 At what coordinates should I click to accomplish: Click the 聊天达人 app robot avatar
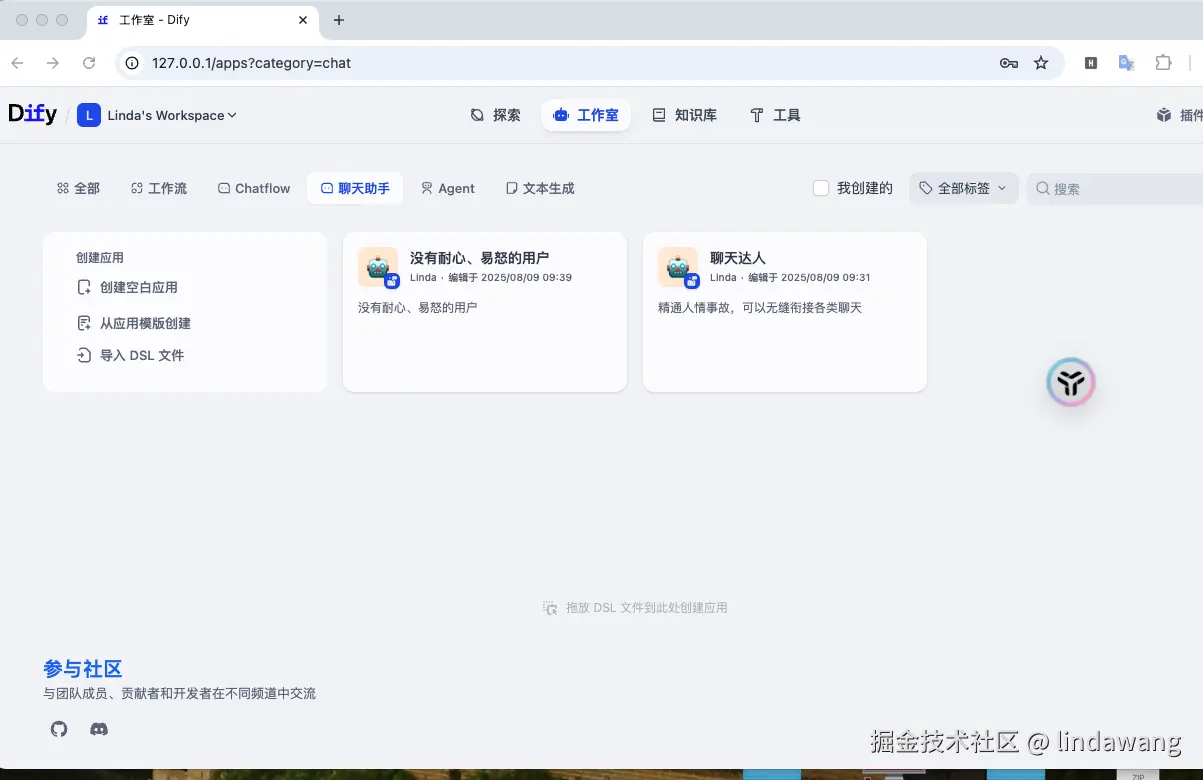pos(677,267)
